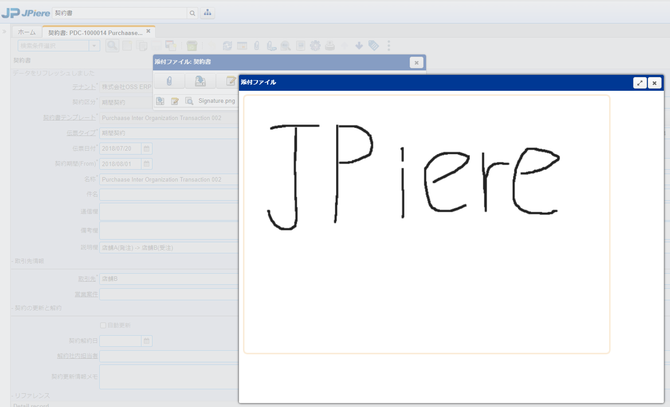
Task: Click the データをリフレッシュしました status message
Action: point(53,73)
